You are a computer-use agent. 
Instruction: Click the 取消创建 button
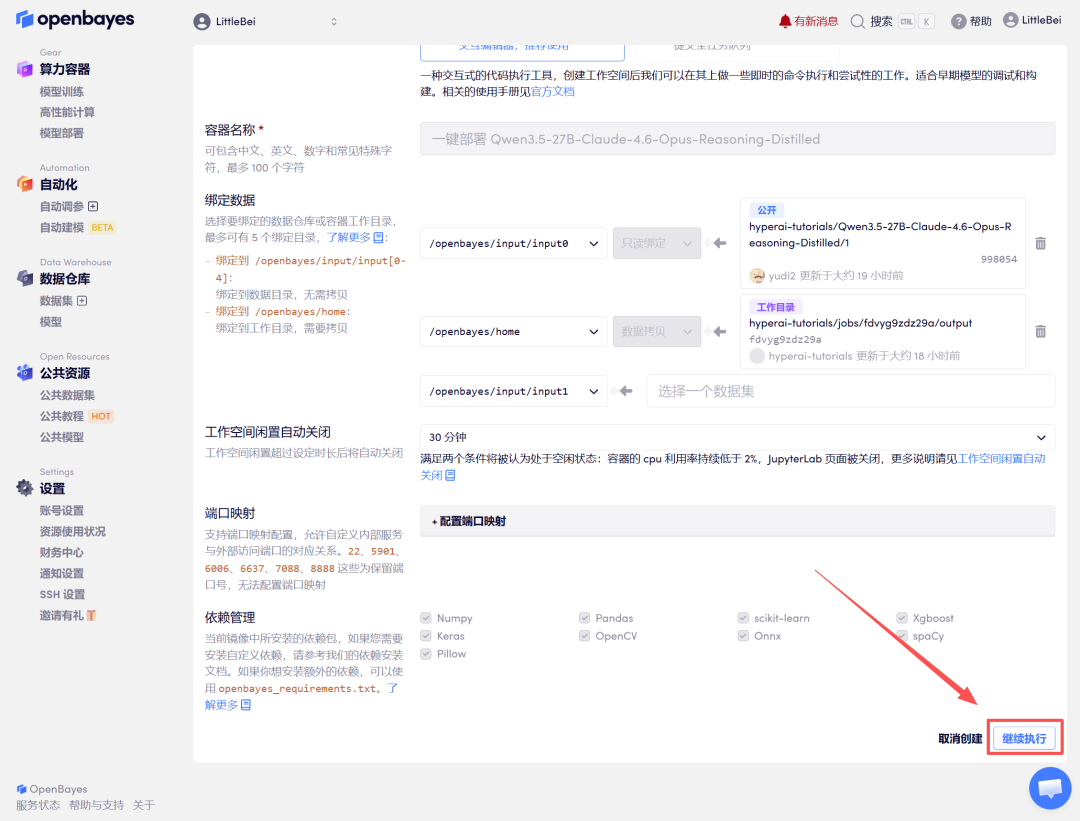pos(960,738)
